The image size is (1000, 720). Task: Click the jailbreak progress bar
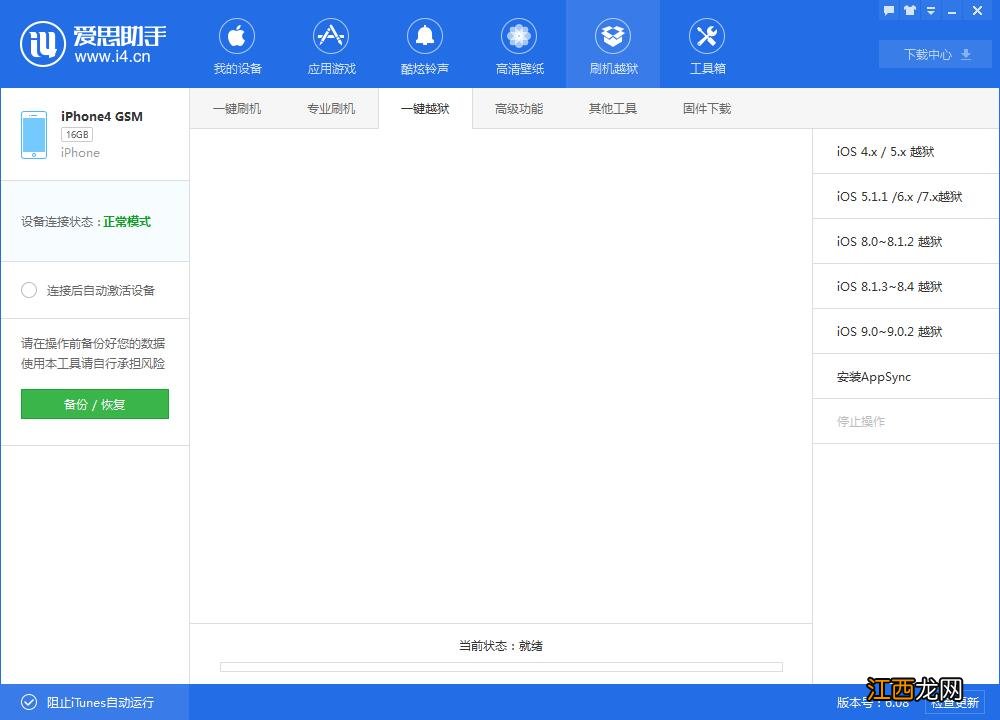tap(501, 667)
